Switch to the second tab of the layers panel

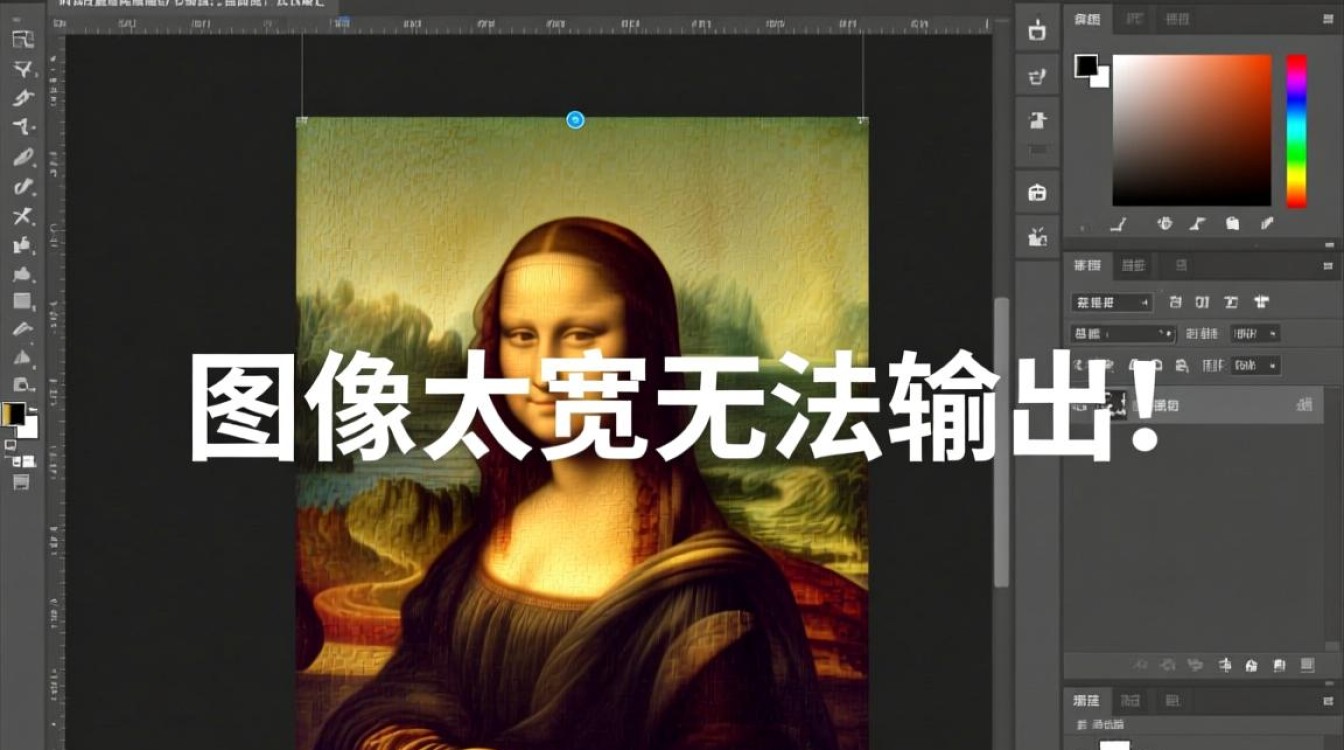click(x=1133, y=265)
